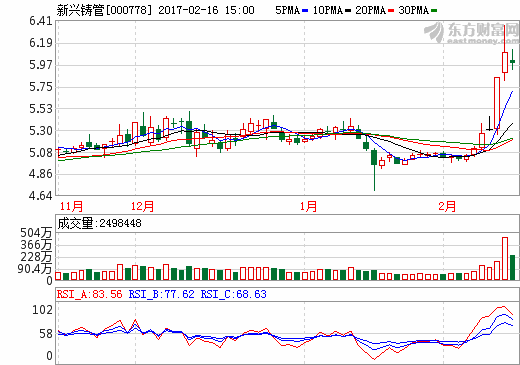Click the 5.08 price axis label
Image resolution: width=520 pixels, height=365 pixels.
[41, 153]
